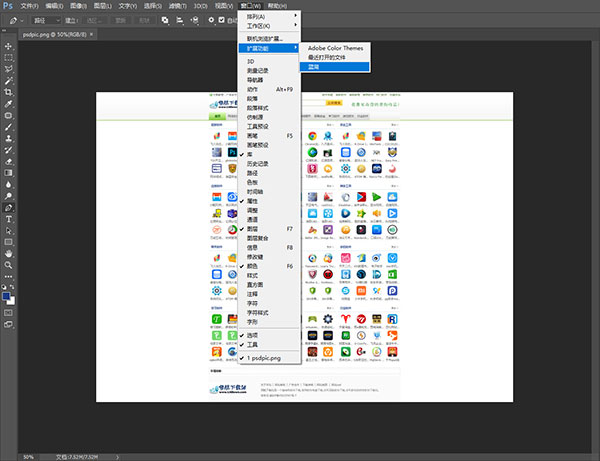Select the Move tool
Screen dimensions: 600x461
pos(8,47)
